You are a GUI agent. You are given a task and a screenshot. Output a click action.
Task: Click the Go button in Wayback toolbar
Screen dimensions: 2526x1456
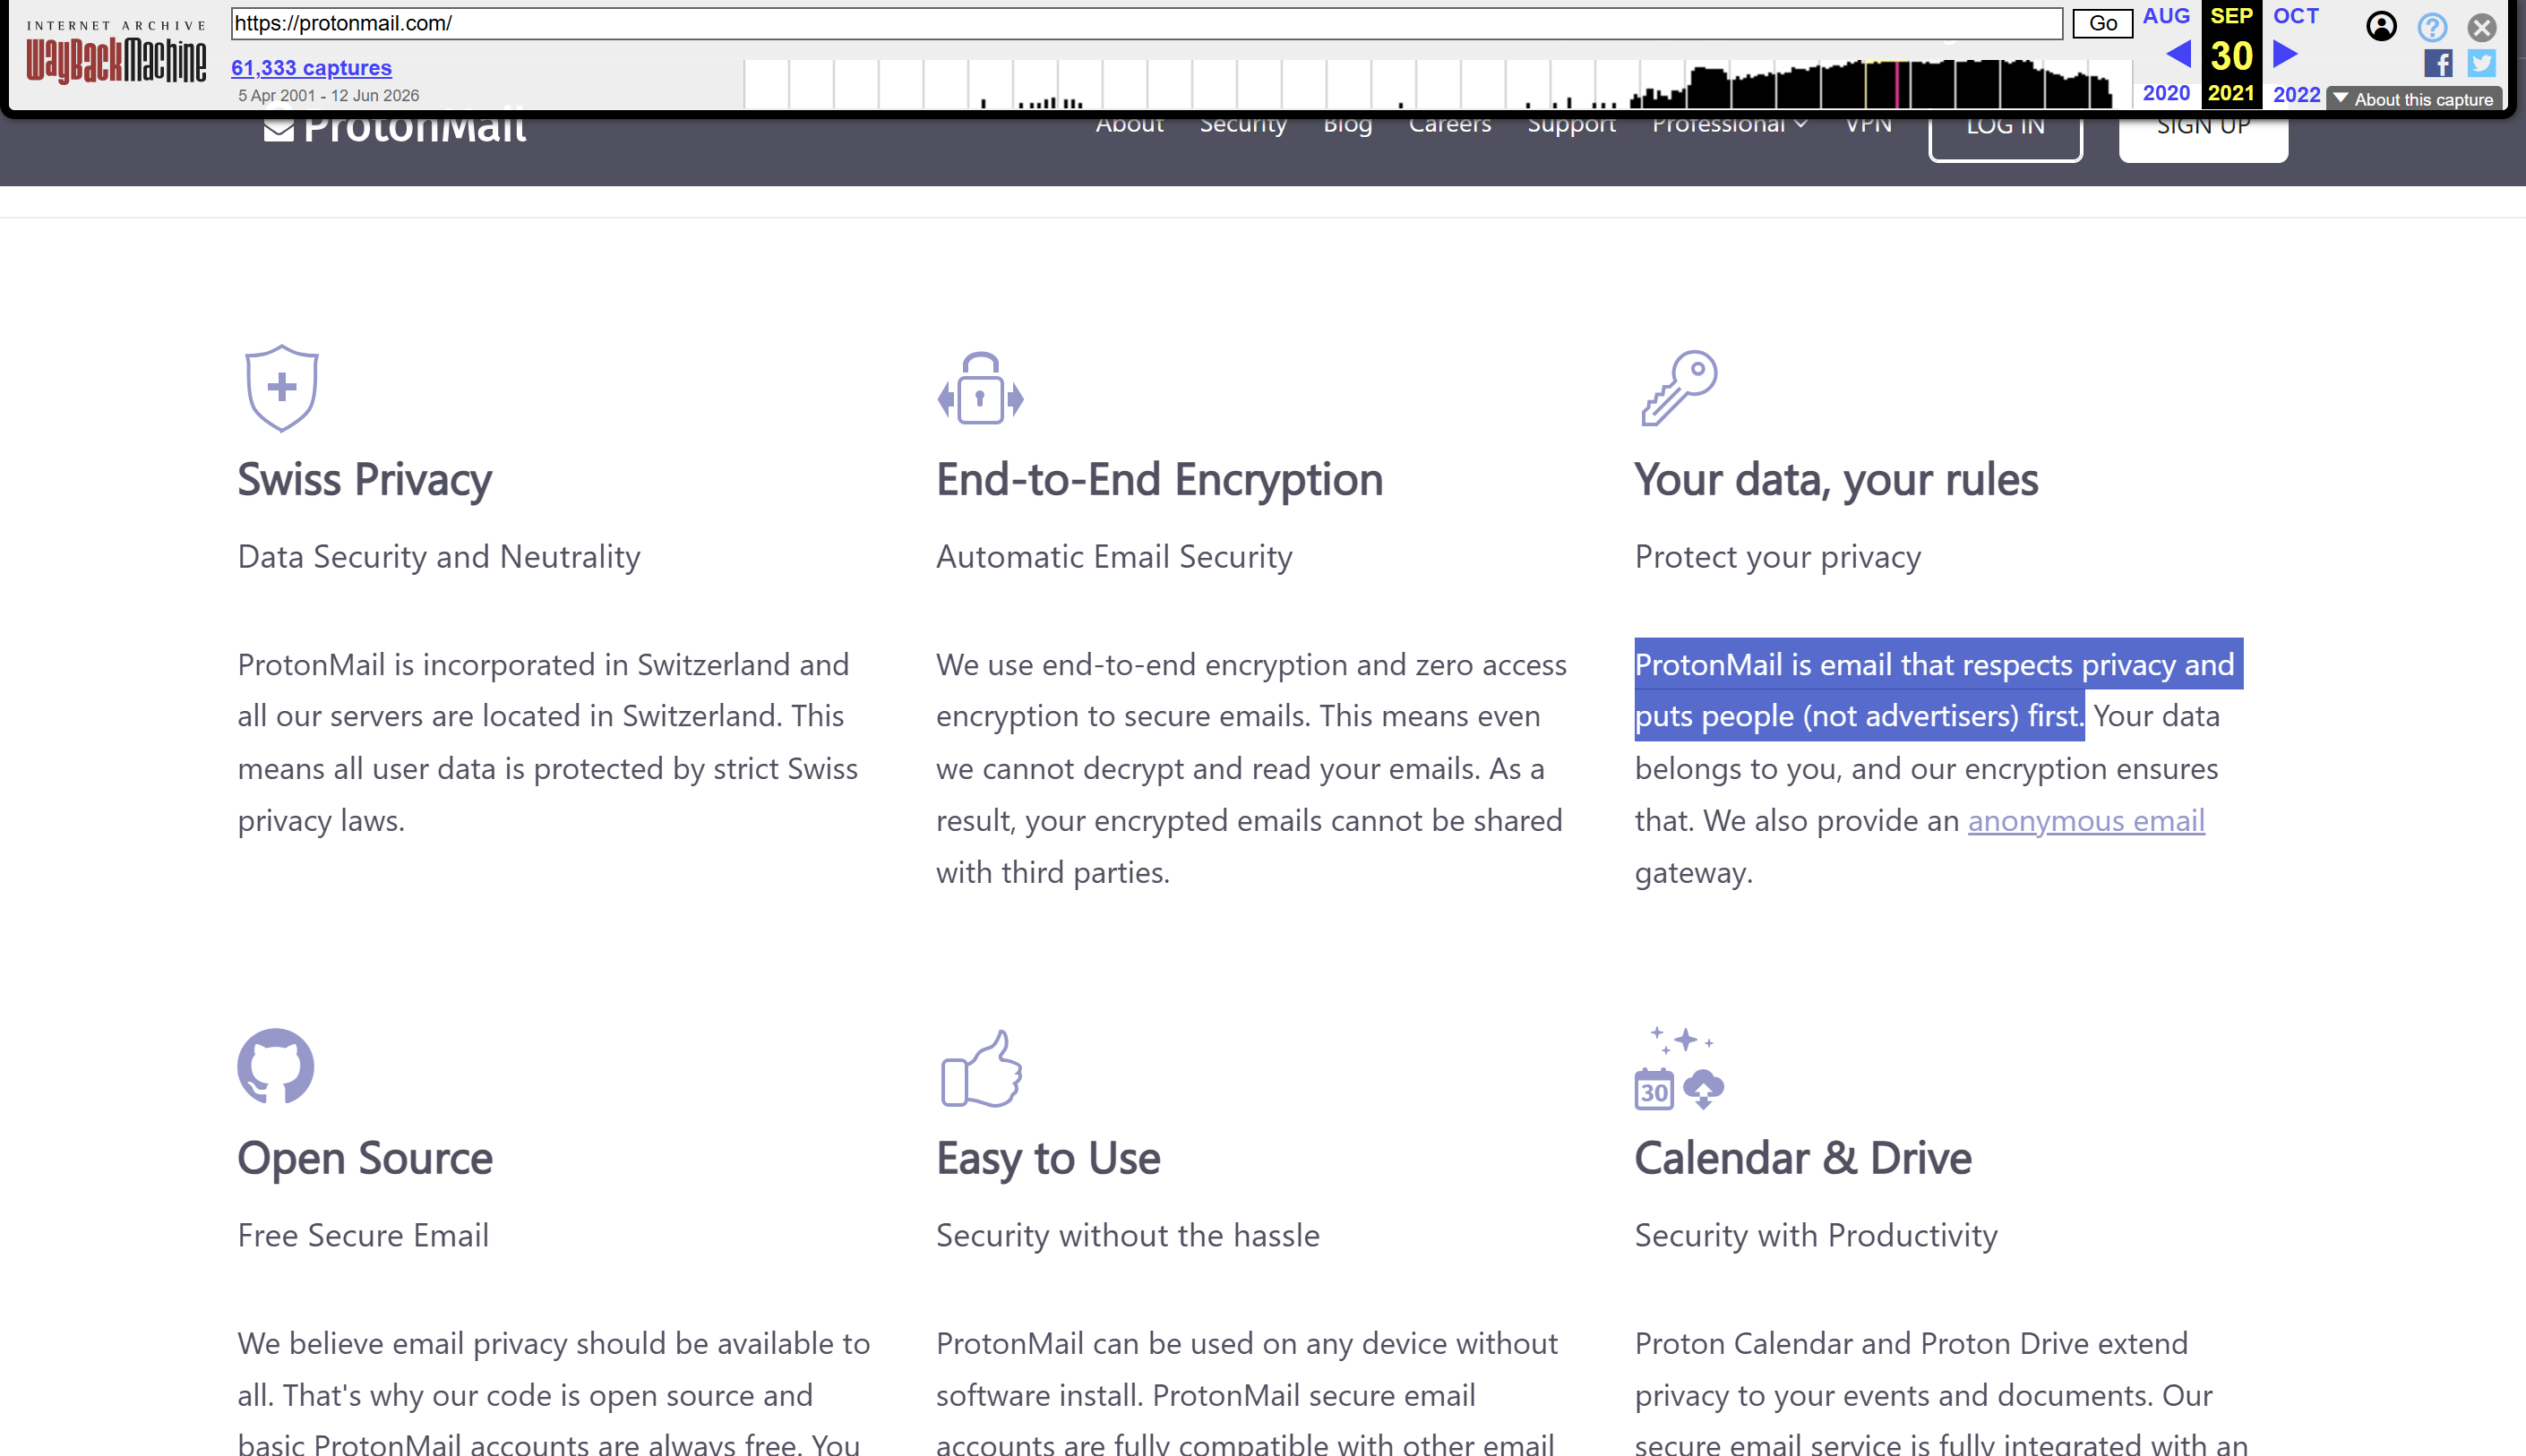pyautogui.click(x=2102, y=23)
